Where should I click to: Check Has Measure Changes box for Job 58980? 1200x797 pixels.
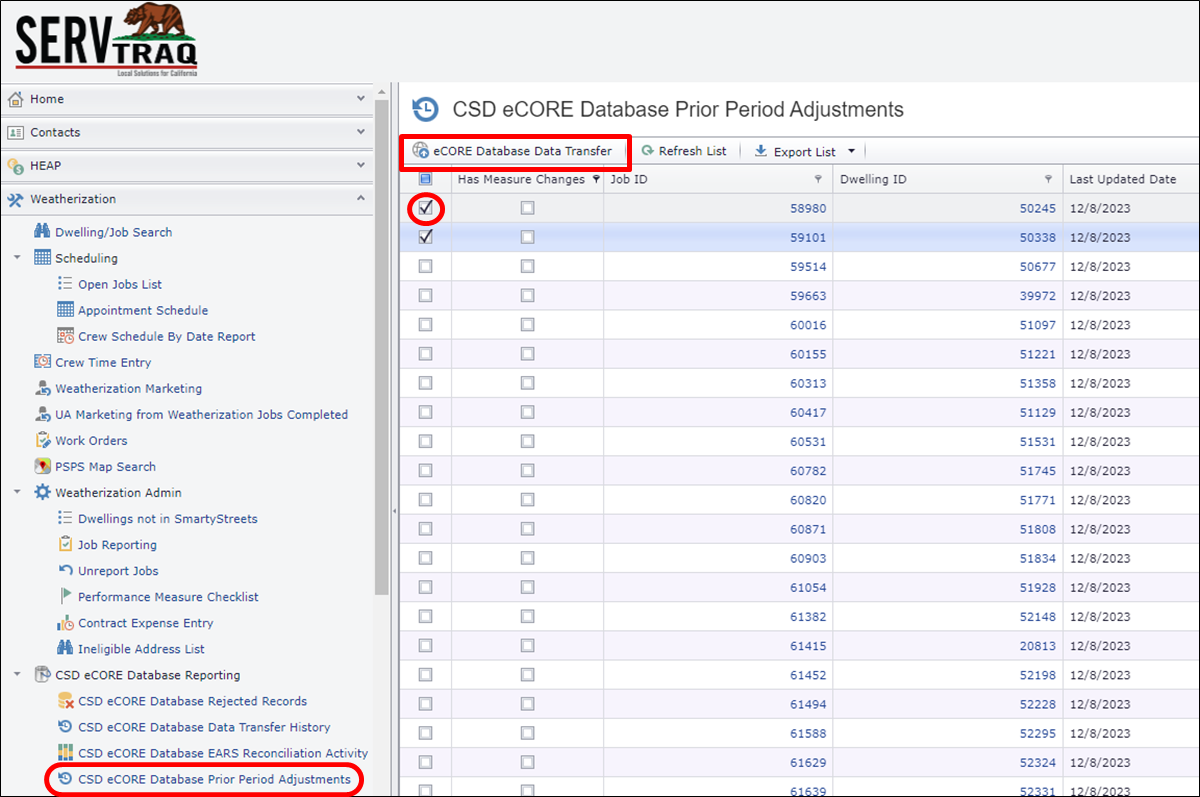[527, 208]
